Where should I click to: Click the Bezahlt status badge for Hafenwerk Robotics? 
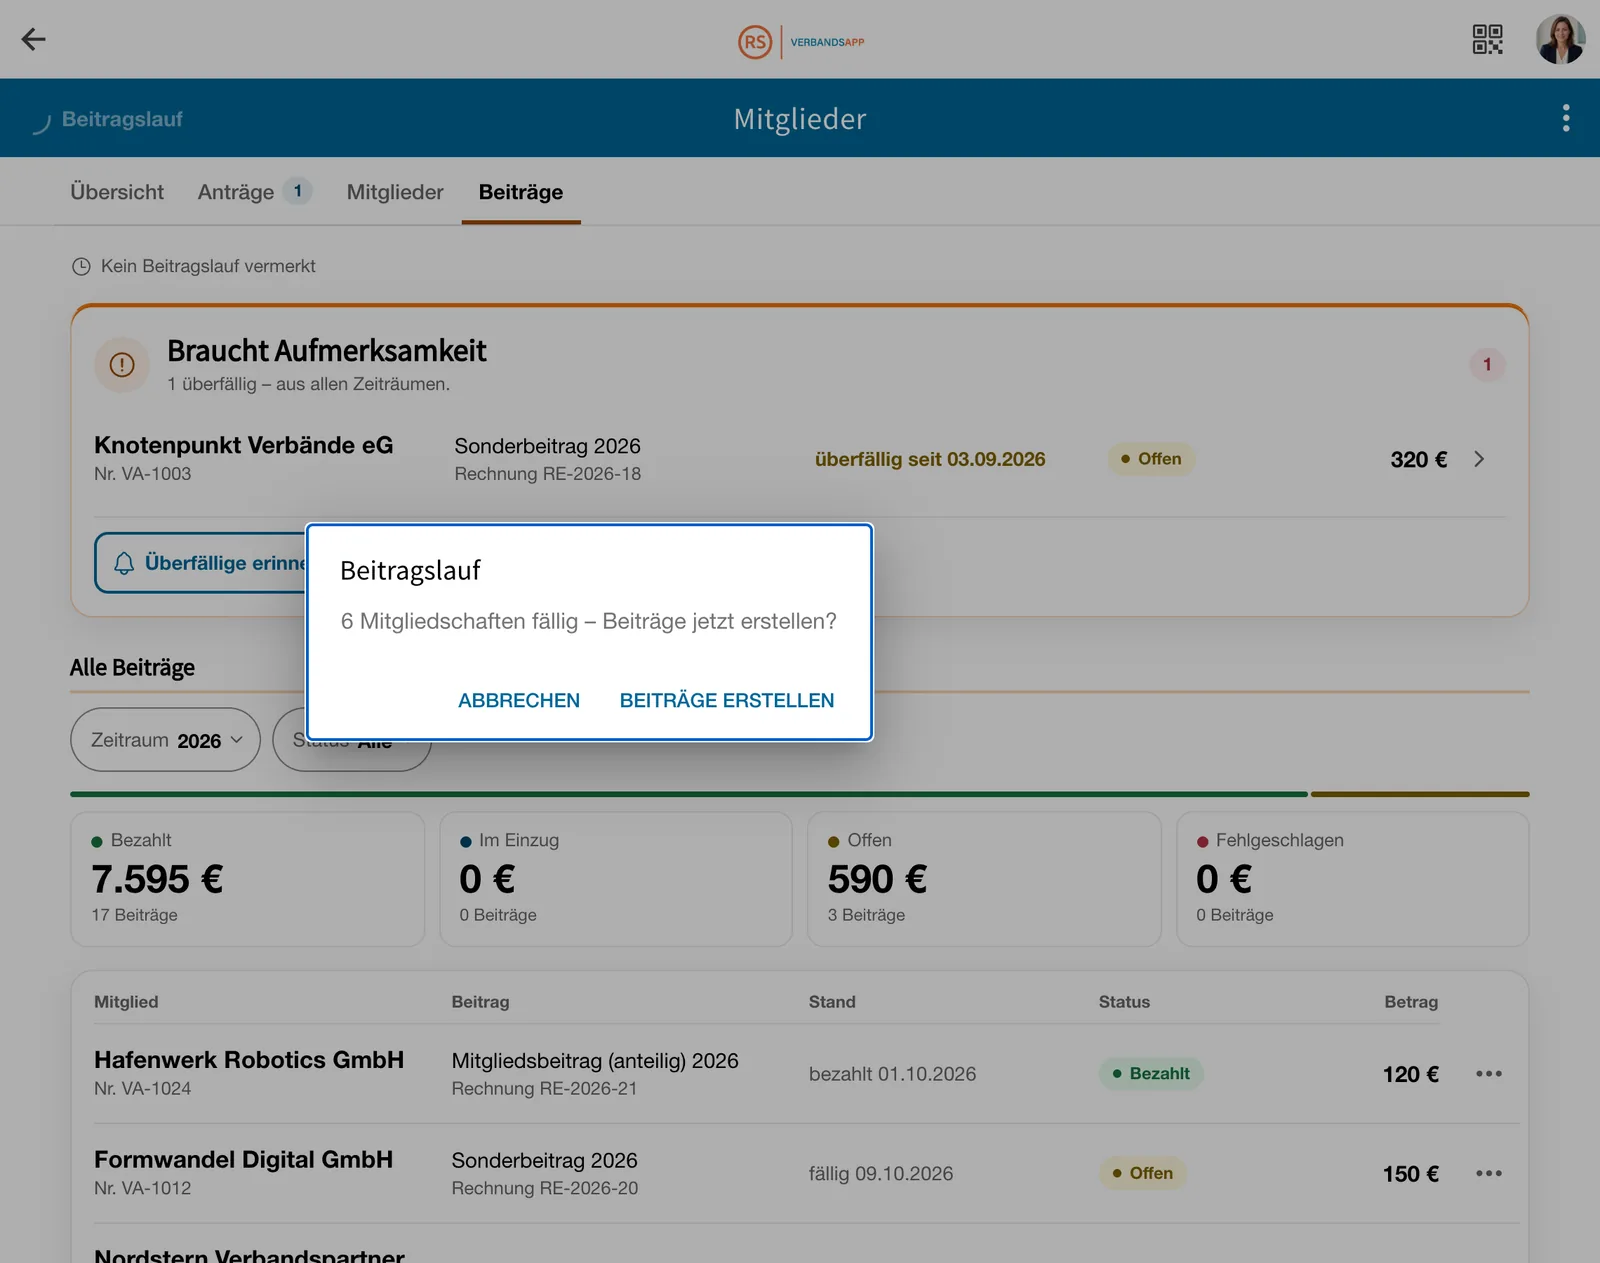(1151, 1074)
